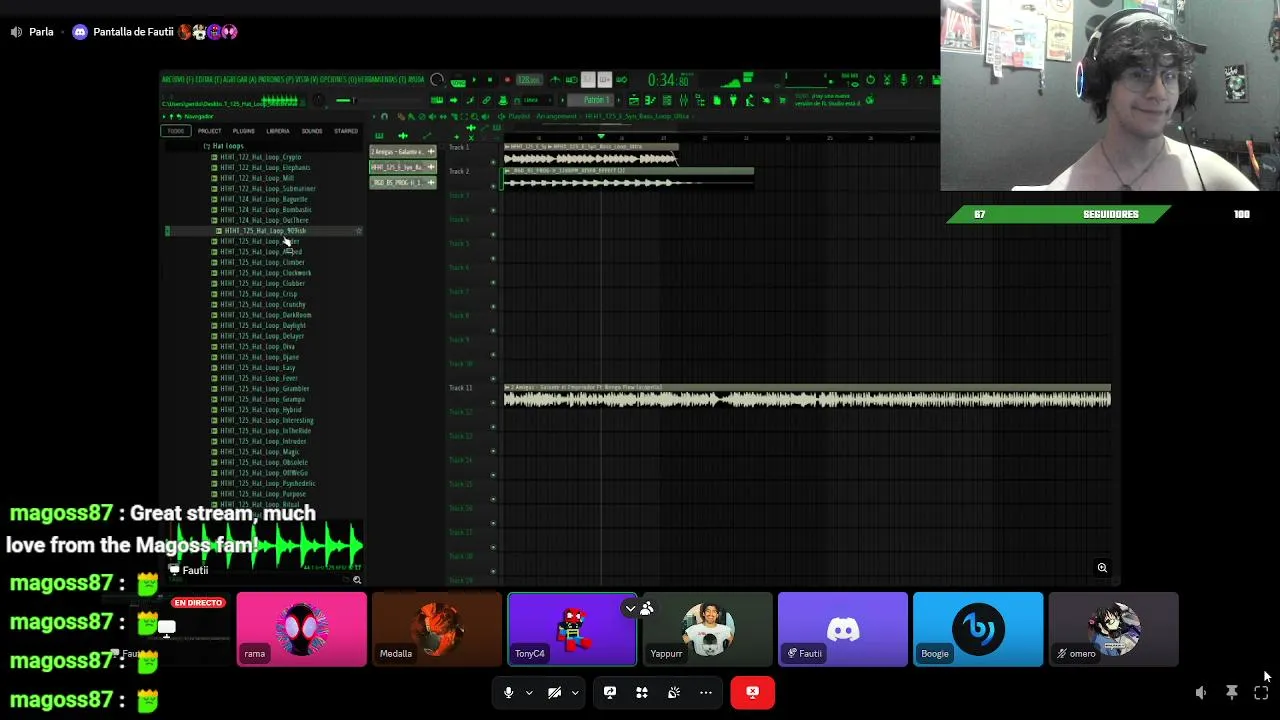
Task: Click the pin icon bottom right
Action: [x=1232, y=692]
